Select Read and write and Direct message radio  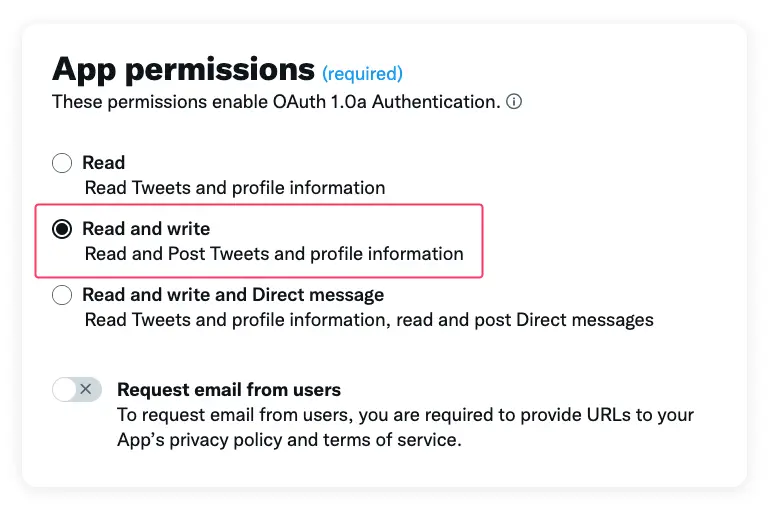(62, 295)
